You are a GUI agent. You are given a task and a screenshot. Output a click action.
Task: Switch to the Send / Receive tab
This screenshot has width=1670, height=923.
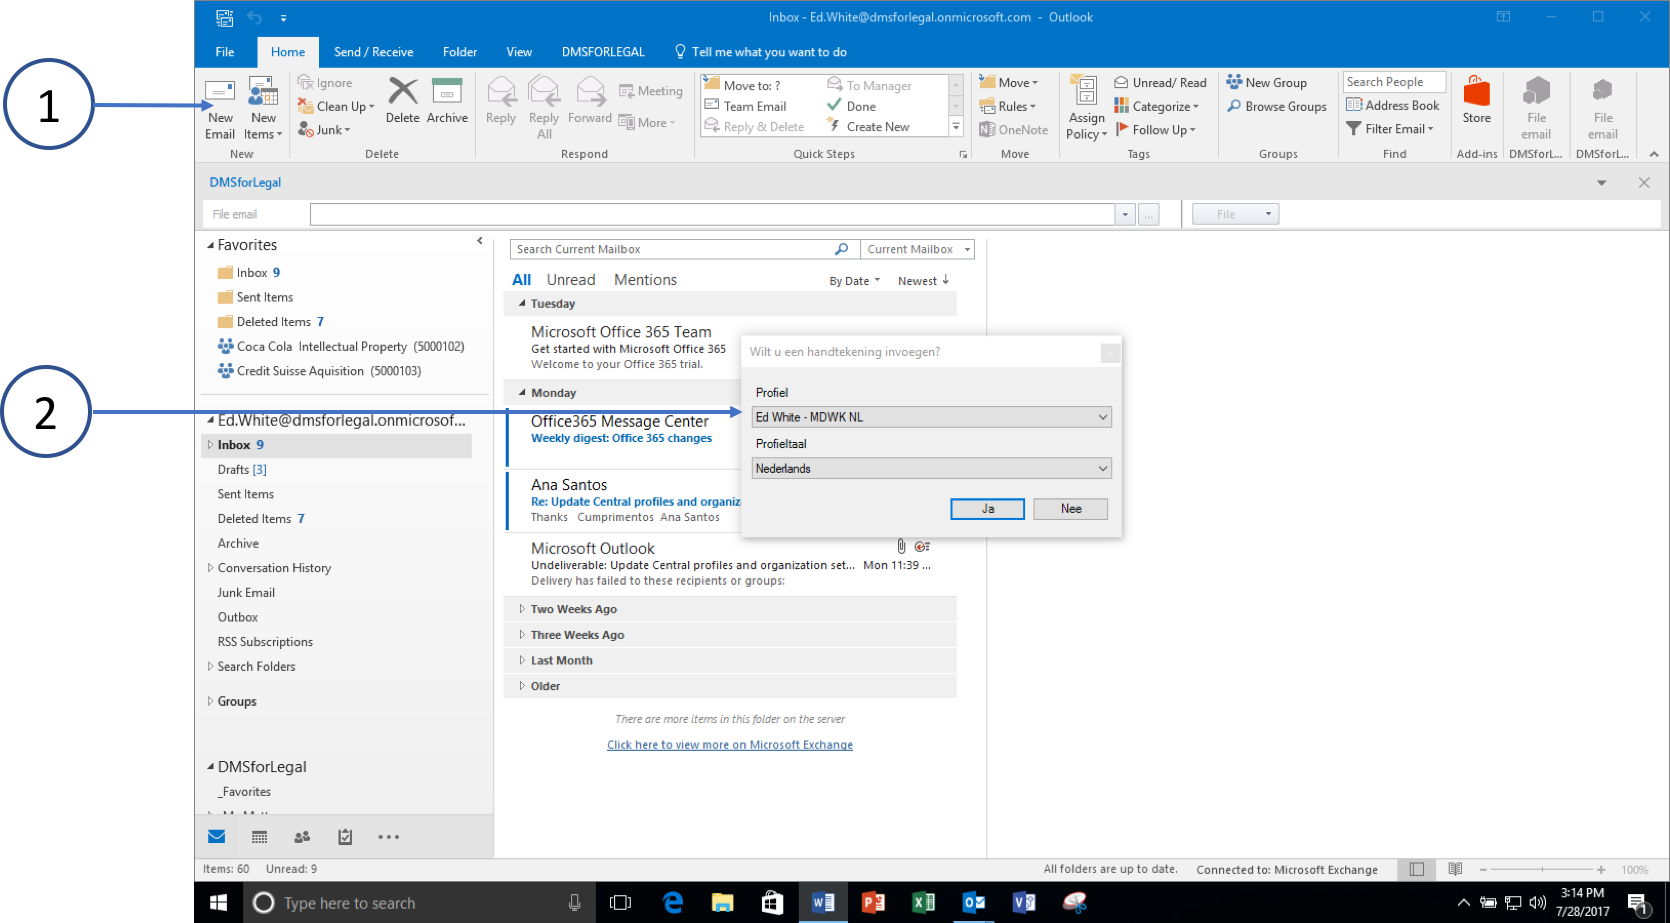[373, 52]
